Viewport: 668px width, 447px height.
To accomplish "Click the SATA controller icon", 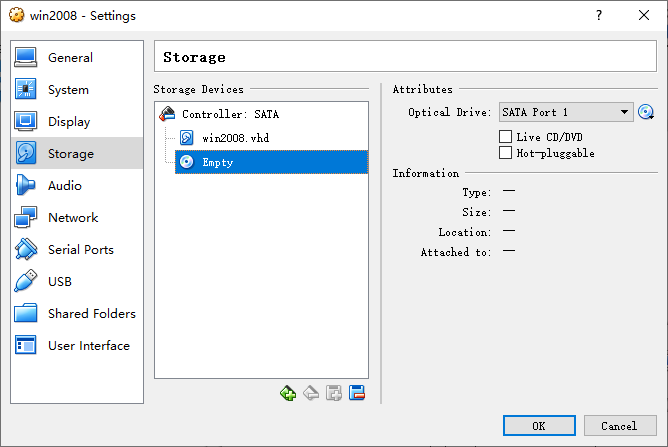I will pyautogui.click(x=167, y=114).
